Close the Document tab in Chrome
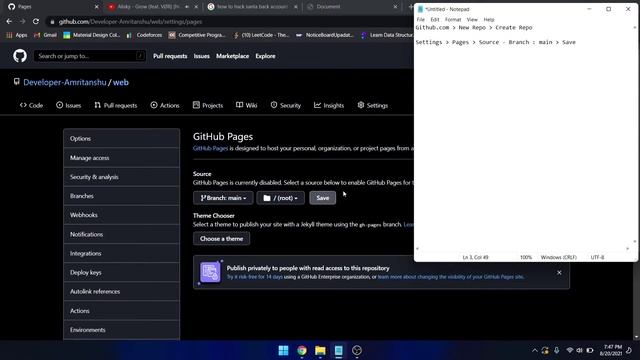The height and width of the screenshot is (360, 640). 395,7
